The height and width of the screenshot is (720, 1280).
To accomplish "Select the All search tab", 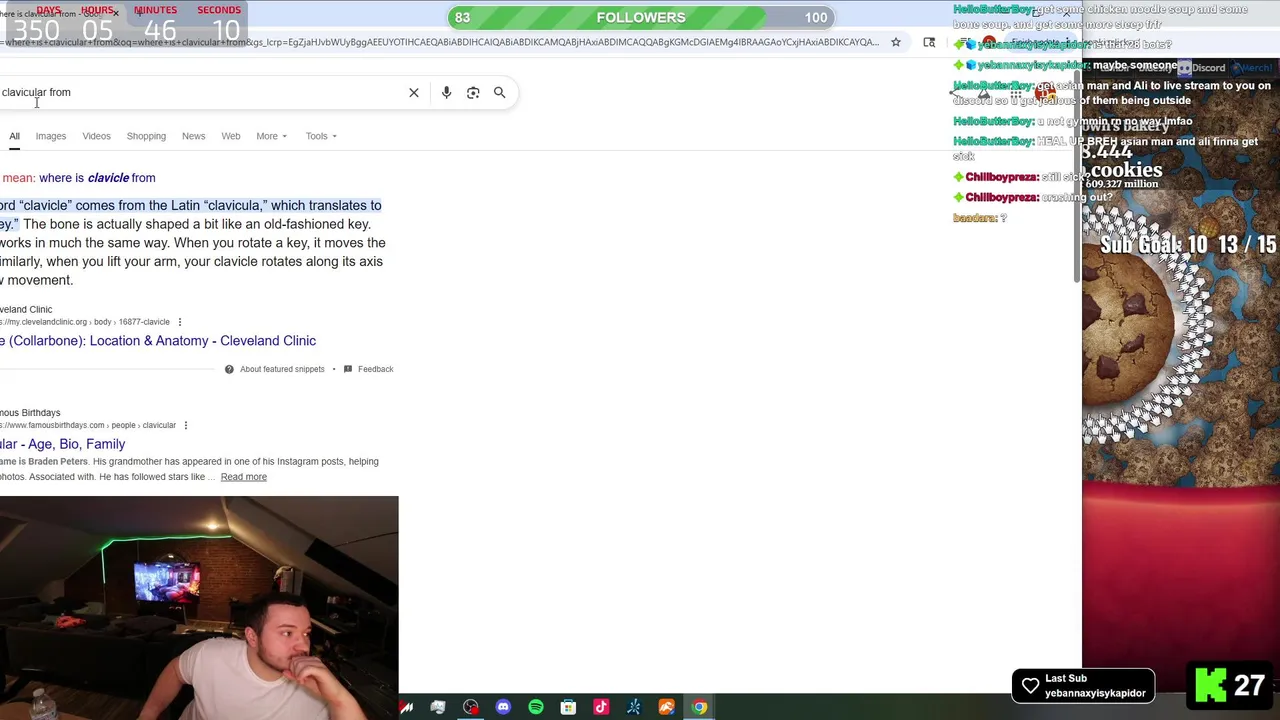I will click(x=14, y=136).
